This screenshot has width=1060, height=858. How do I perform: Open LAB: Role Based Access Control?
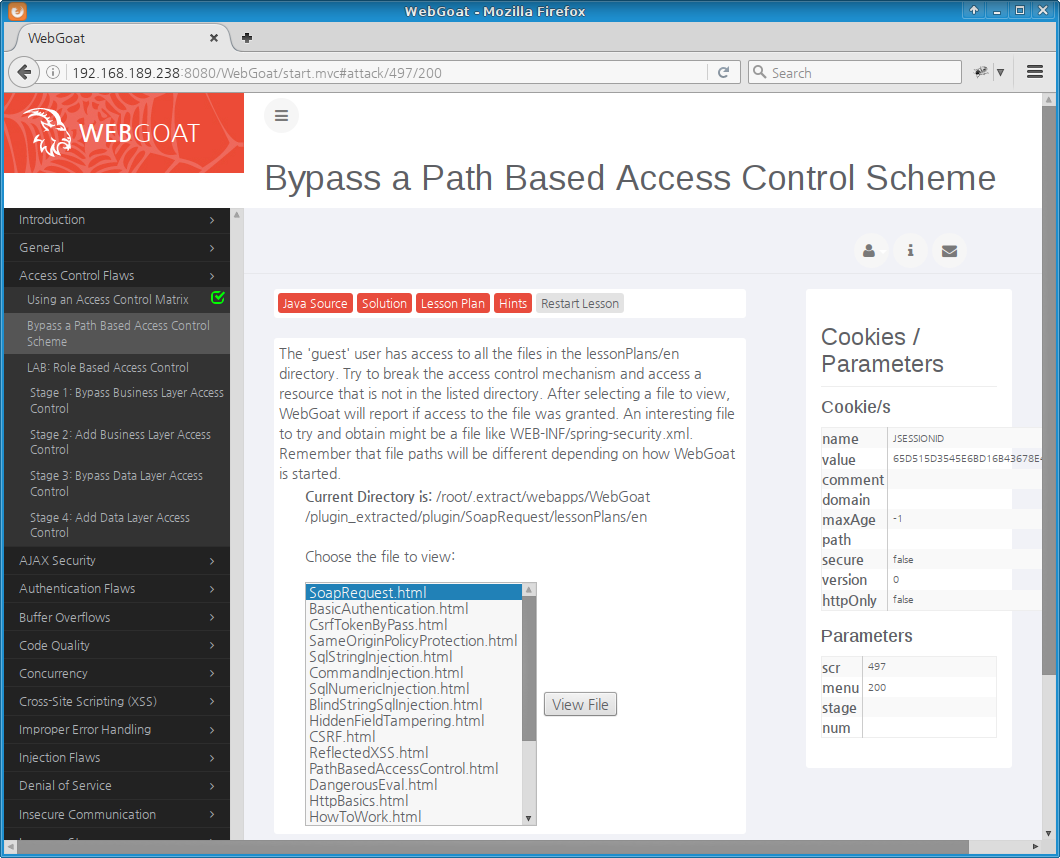point(107,368)
